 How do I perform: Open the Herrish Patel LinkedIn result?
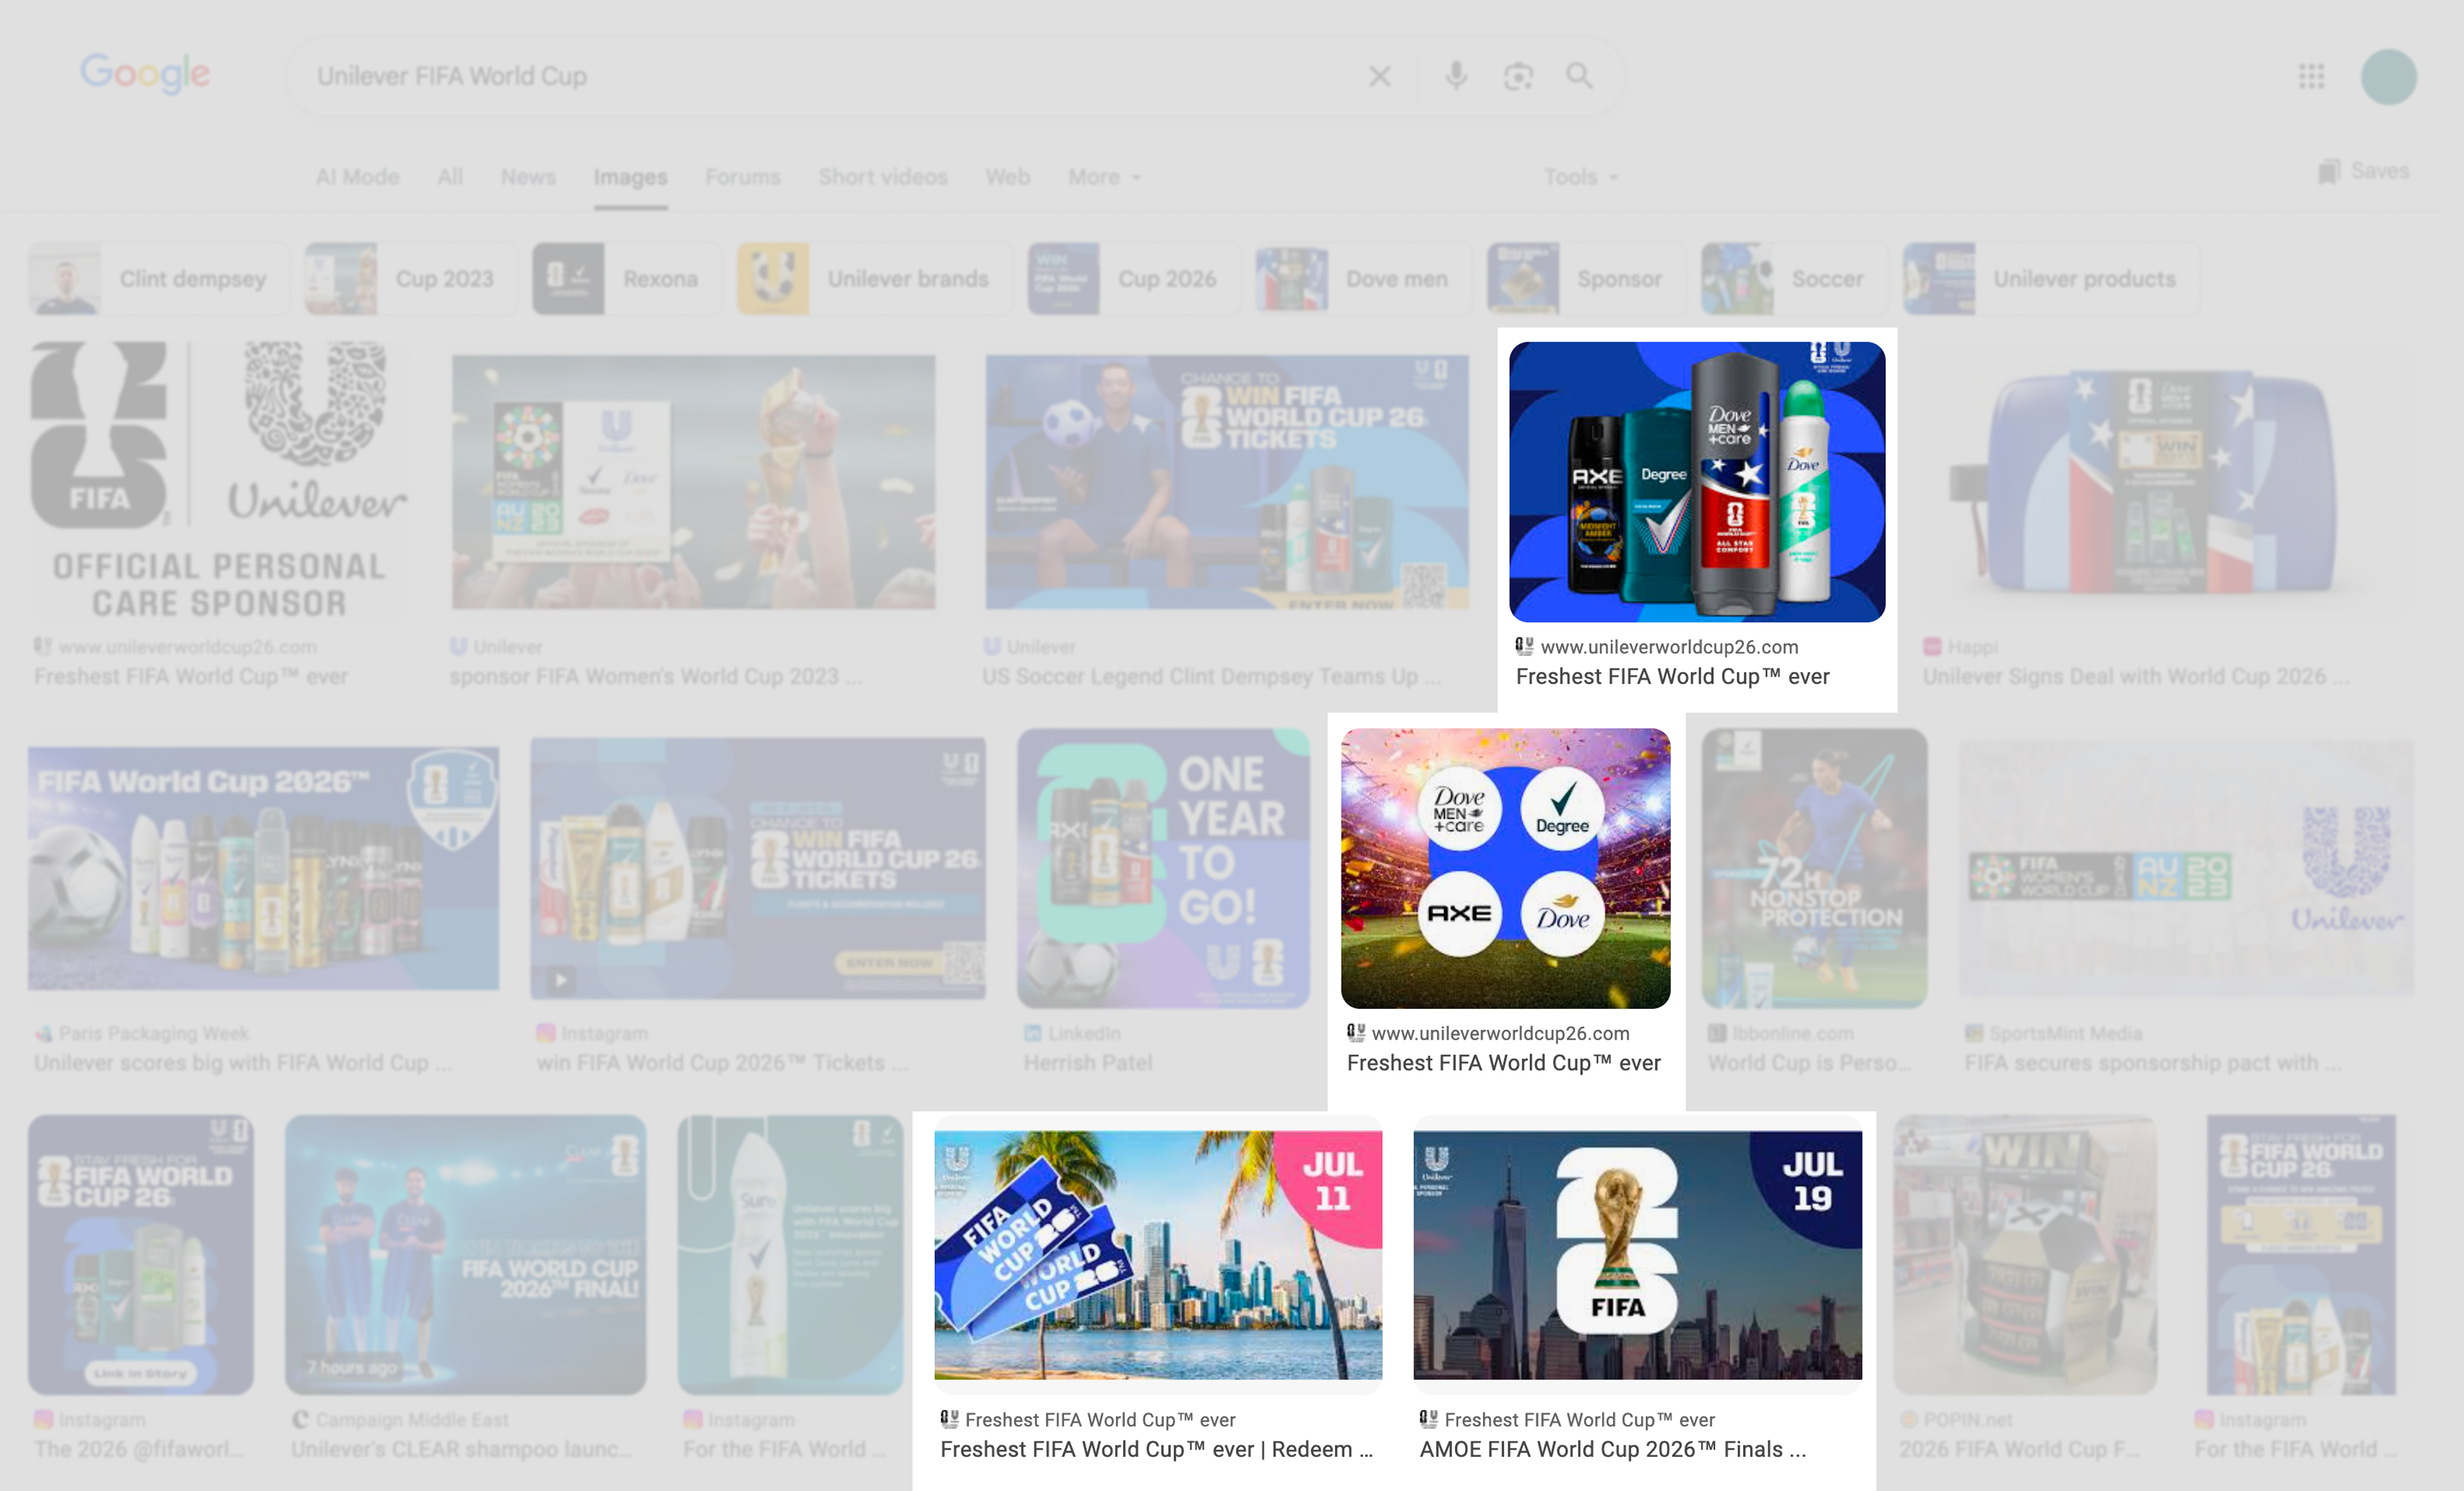coord(1088,1063)
